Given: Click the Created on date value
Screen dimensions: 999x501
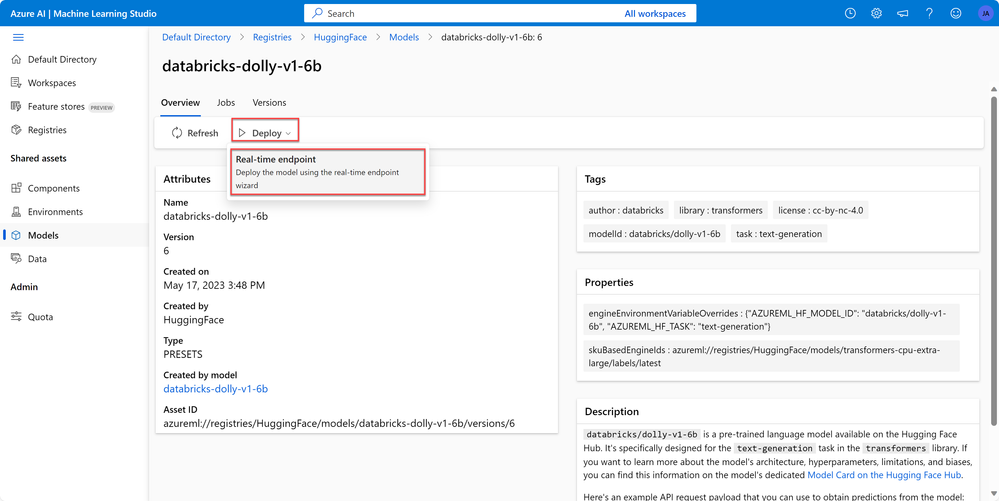Looking at the screenshot, I should (x=214, y=286).
